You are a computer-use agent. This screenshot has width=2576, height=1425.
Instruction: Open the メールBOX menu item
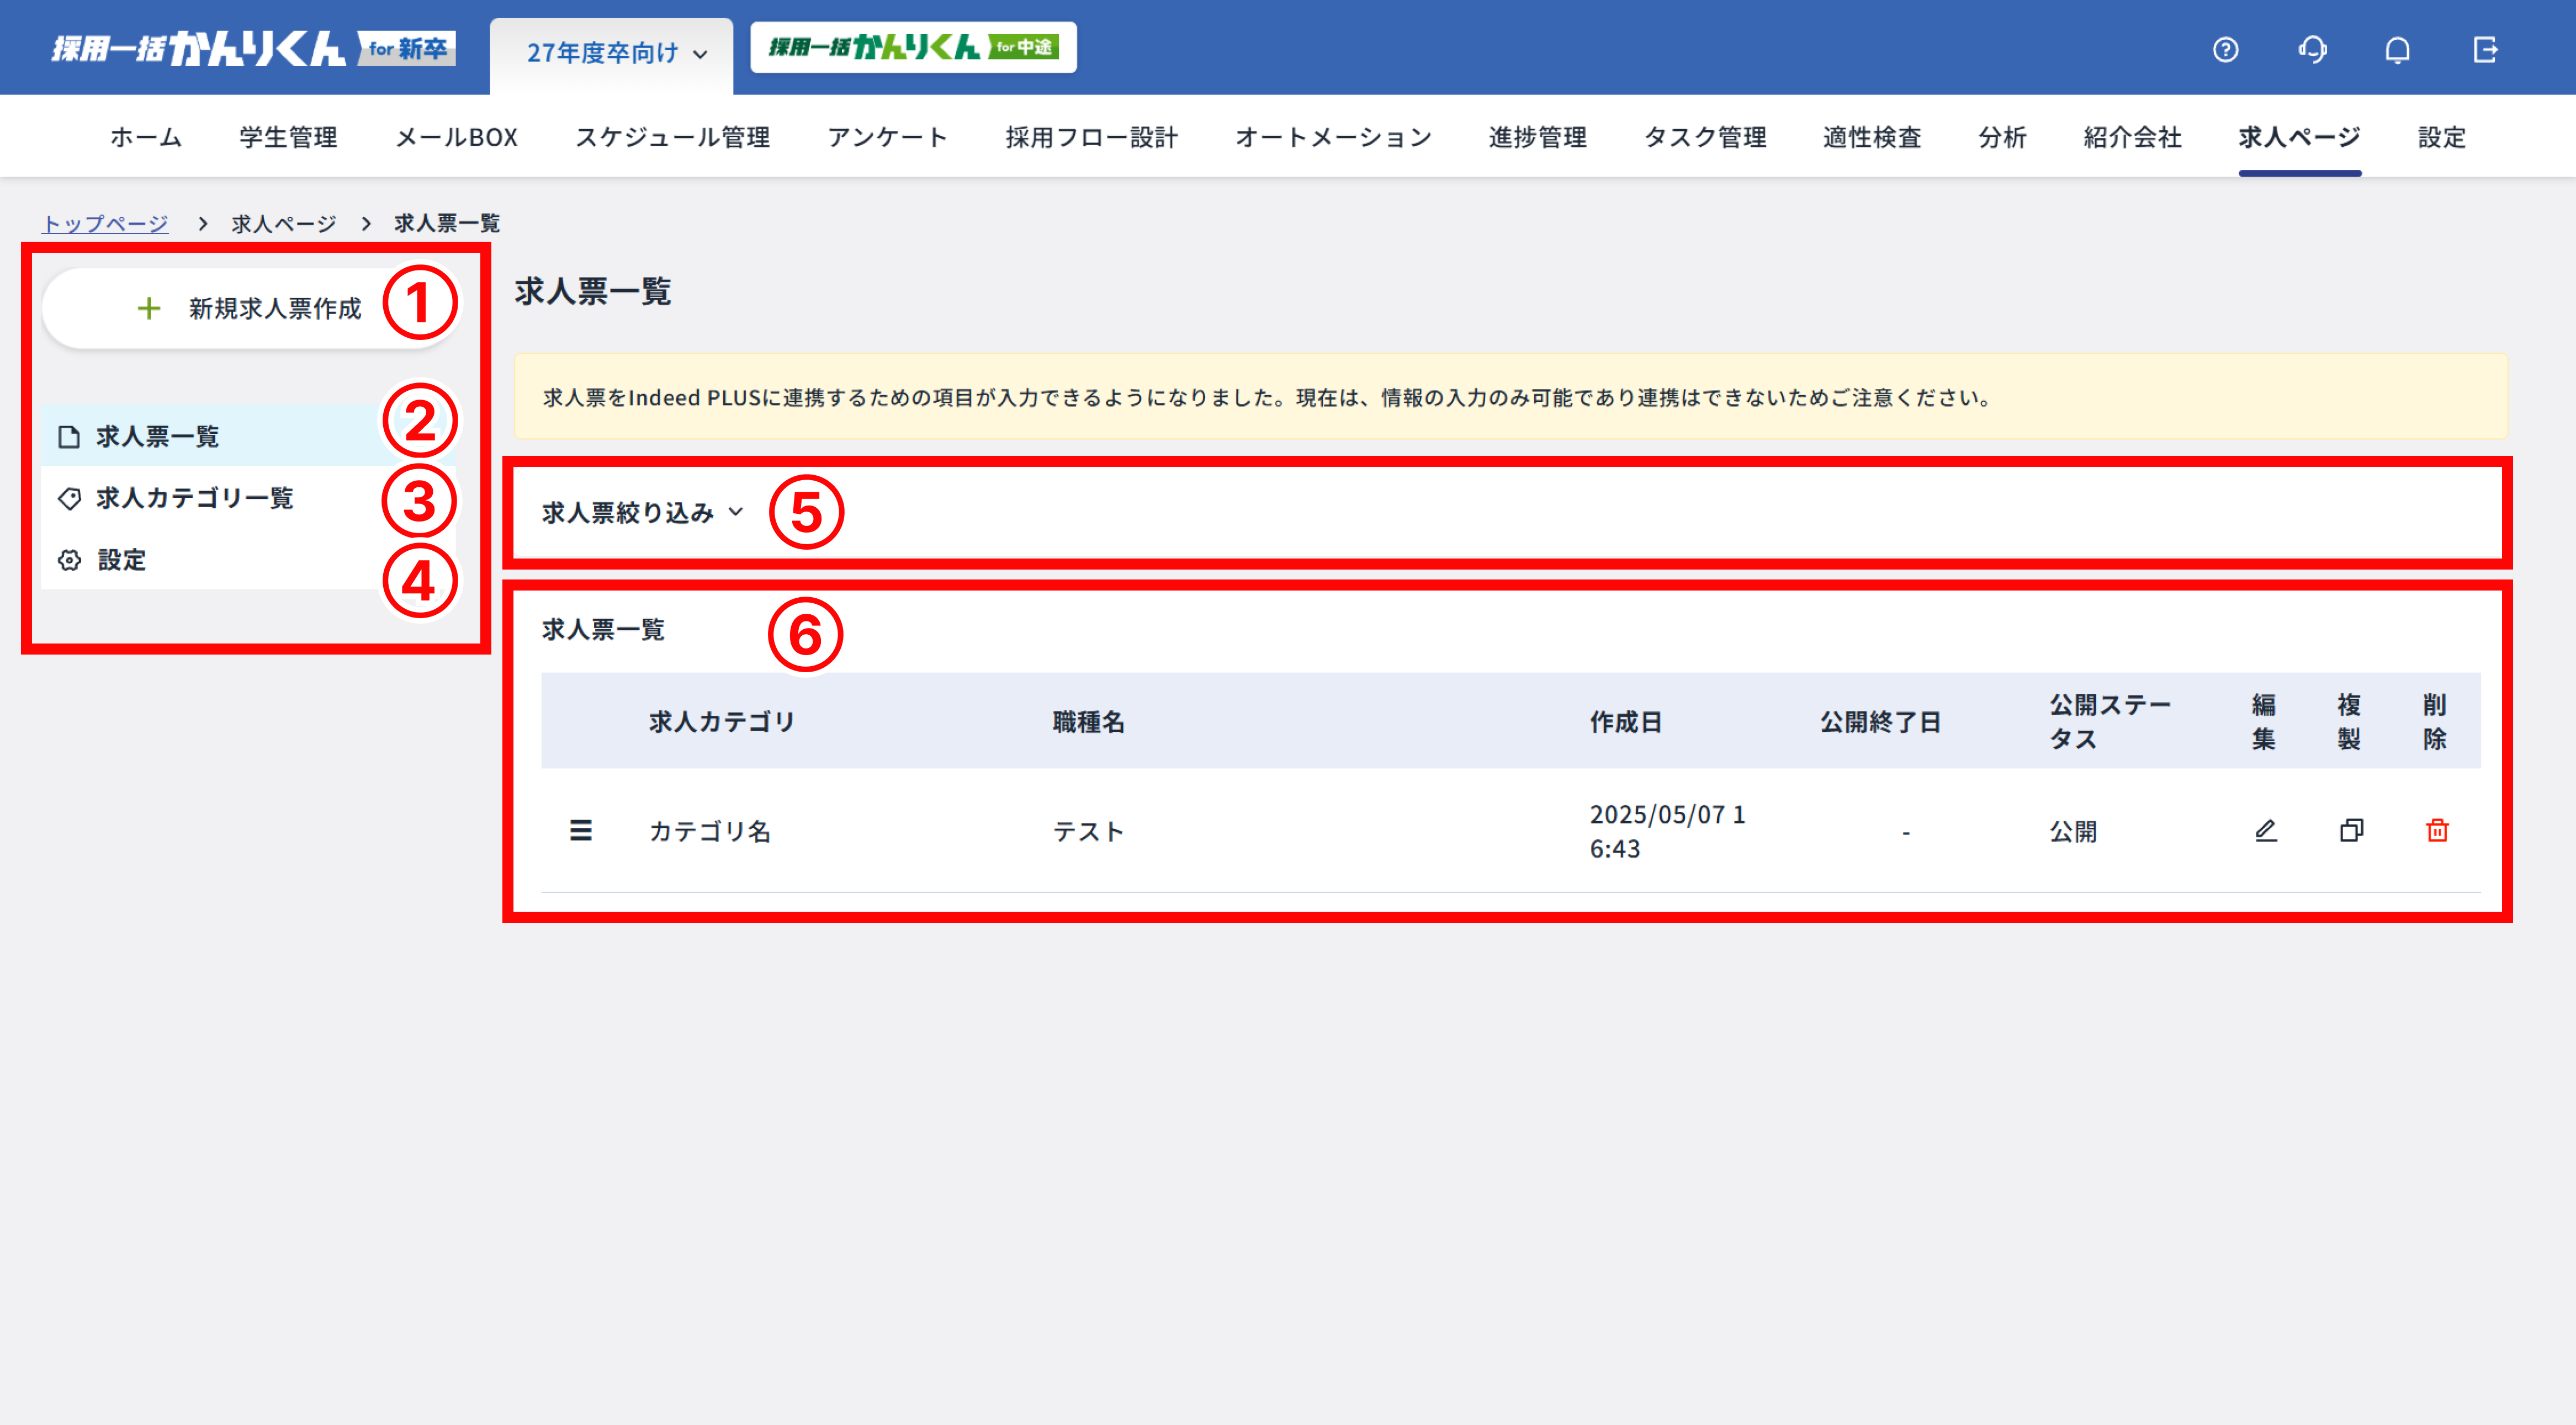point(456,137)
